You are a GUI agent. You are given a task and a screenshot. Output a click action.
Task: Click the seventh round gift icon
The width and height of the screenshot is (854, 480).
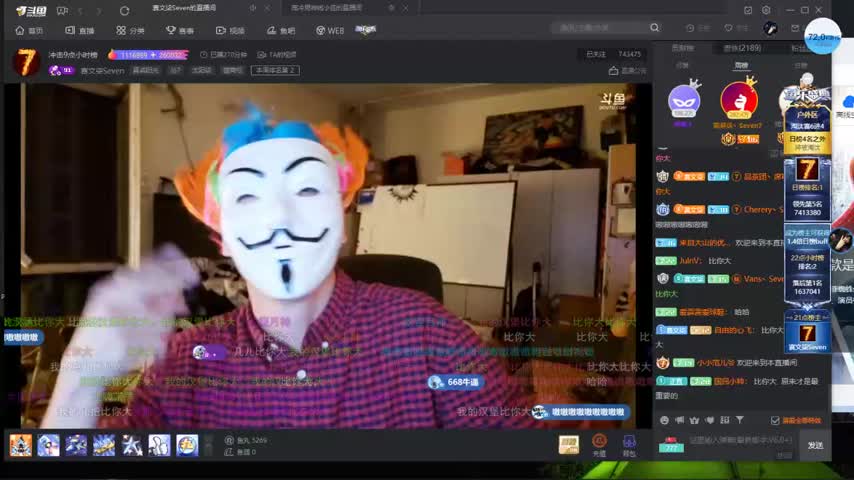187,445
